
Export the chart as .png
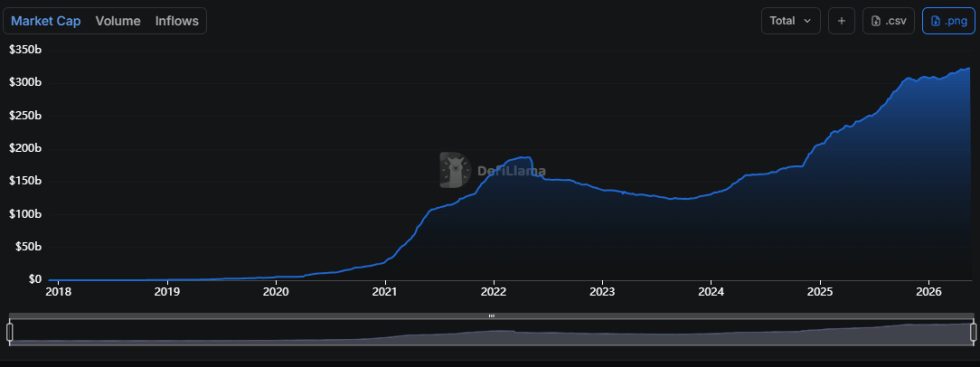coord(948,21)
